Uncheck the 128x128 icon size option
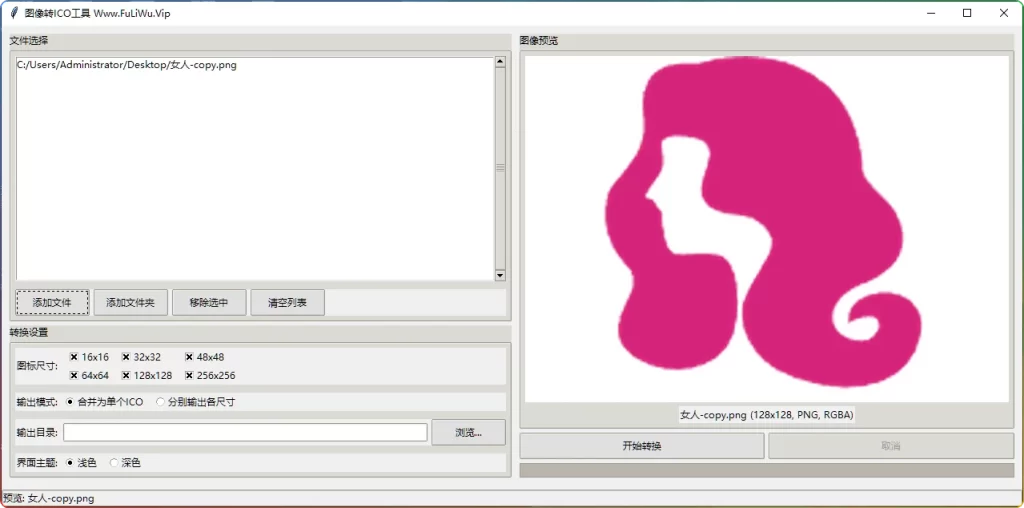Viewport: 1024px width, 508px height. coord(147,375)
